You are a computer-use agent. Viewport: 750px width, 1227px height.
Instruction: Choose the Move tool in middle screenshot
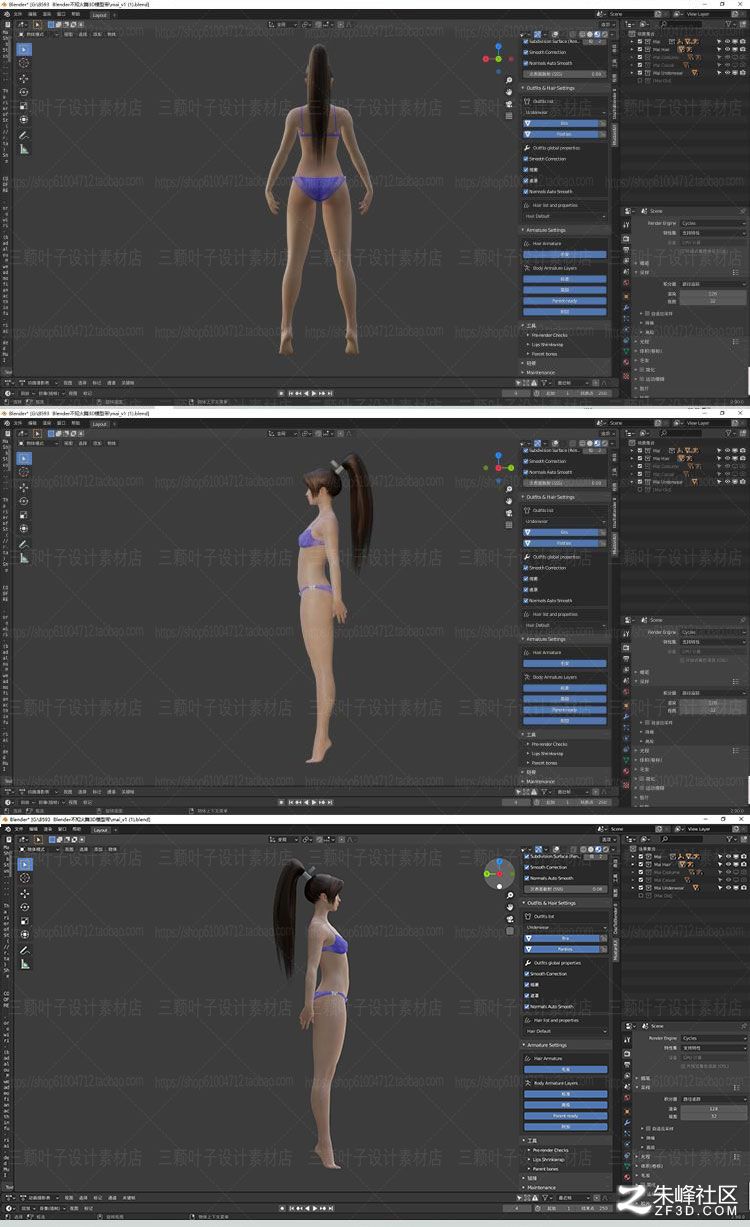click(24, 487)
